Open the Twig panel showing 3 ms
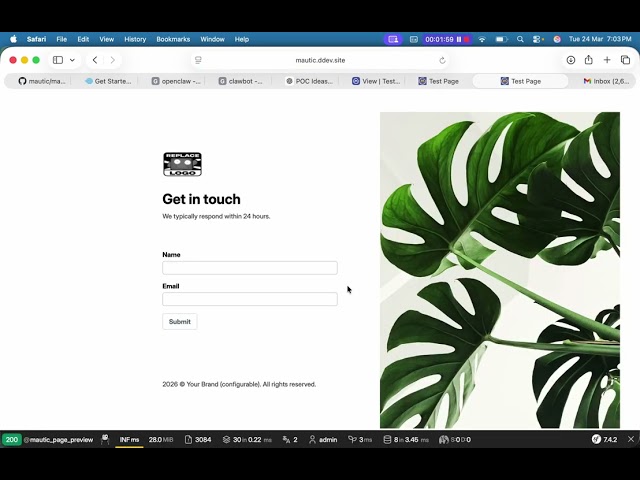640x480 pixels. tap(360, 440)
